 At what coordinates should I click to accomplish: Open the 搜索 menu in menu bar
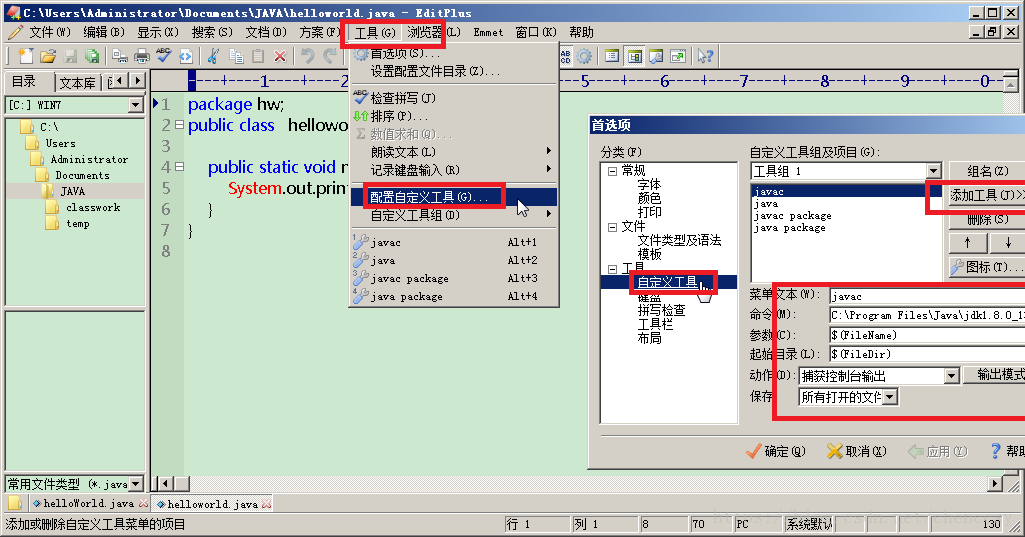[211, 32]
